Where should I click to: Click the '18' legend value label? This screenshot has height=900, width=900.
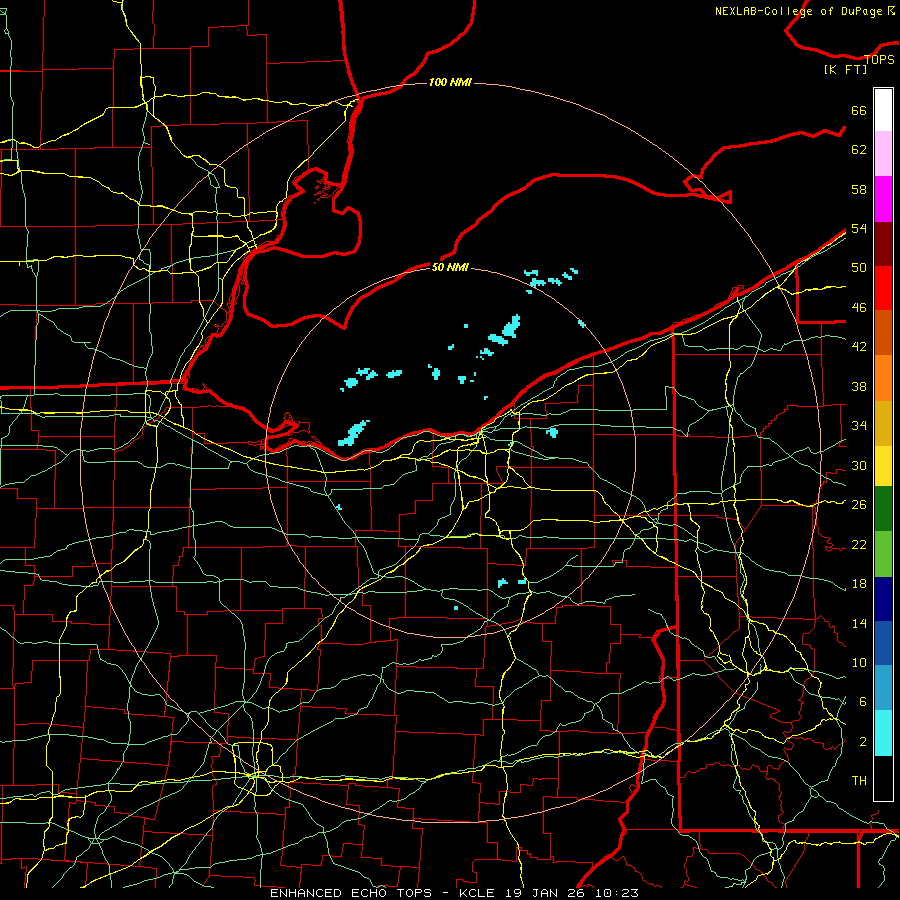(x=859, y=583)
